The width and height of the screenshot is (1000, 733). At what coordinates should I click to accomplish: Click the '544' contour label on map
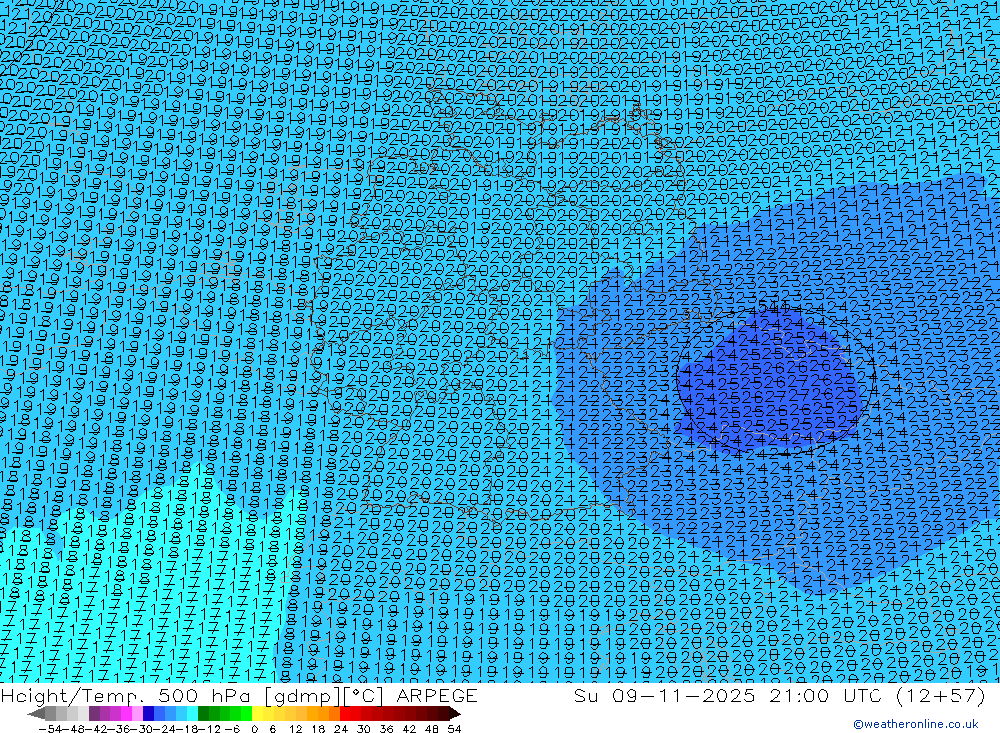tap(774, 307)
